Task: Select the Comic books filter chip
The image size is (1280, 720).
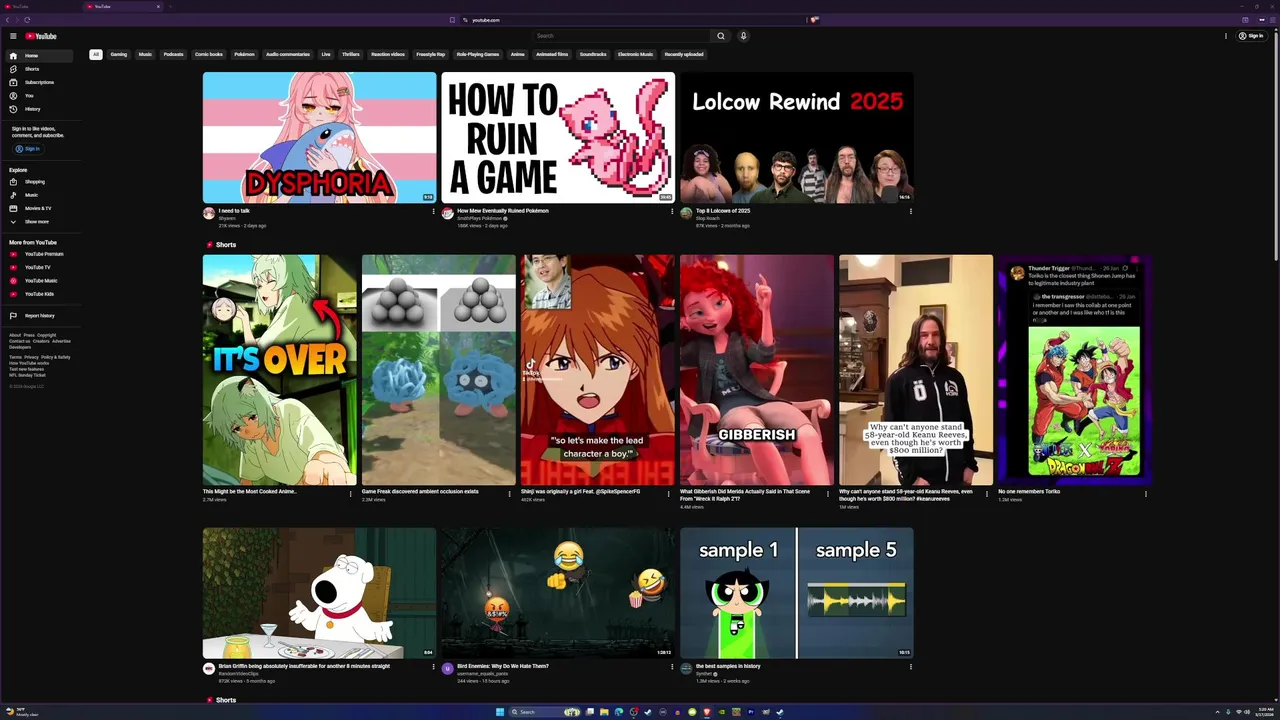Action: coord(209,54)
